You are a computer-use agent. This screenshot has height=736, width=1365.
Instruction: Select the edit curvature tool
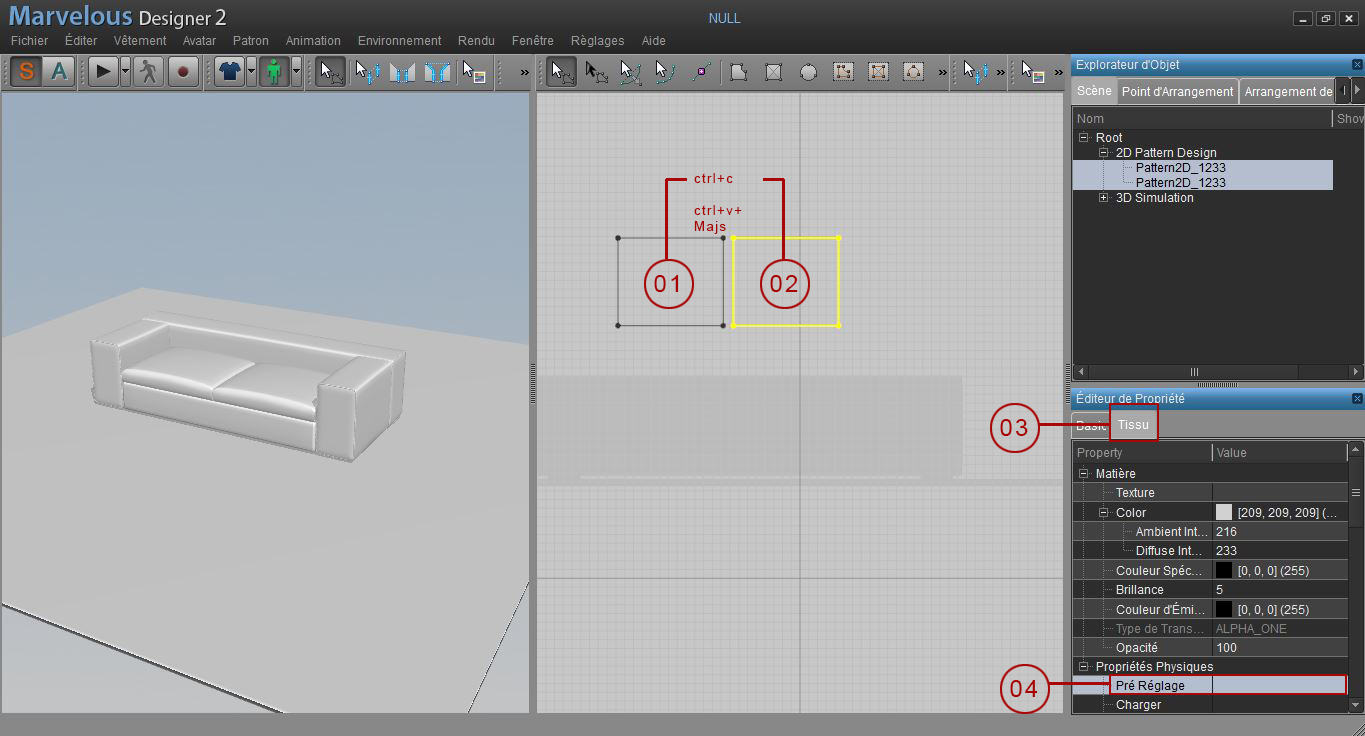631,72
